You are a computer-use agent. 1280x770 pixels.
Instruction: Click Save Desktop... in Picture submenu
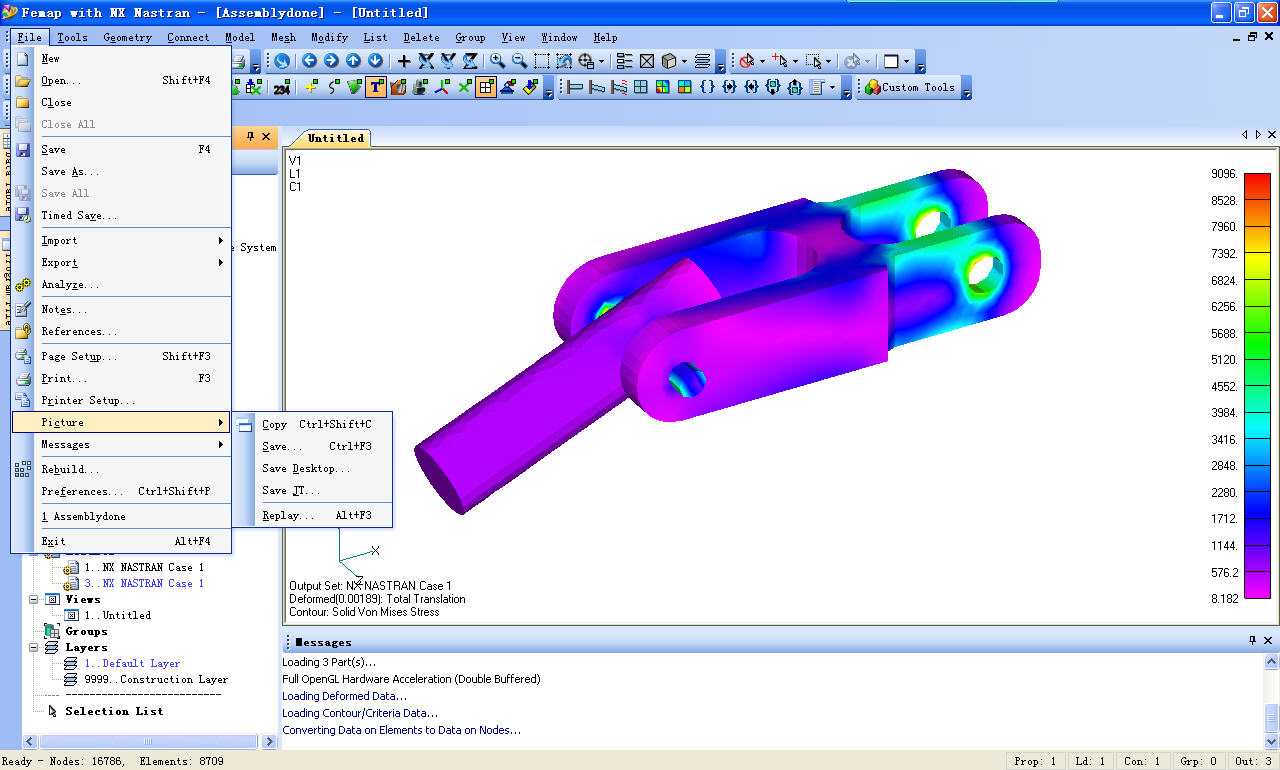coord(312,468)
